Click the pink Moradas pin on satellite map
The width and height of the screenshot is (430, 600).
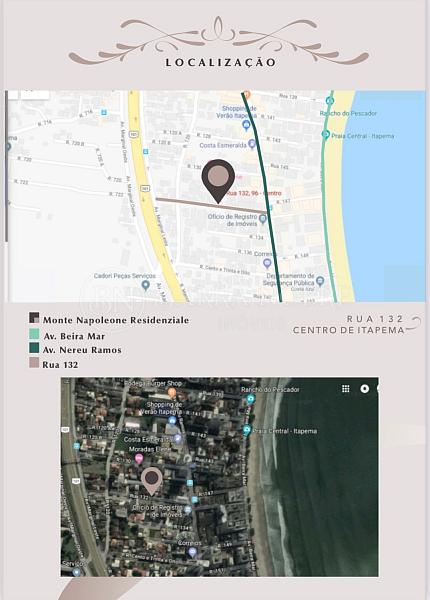(x=139, y=458)
